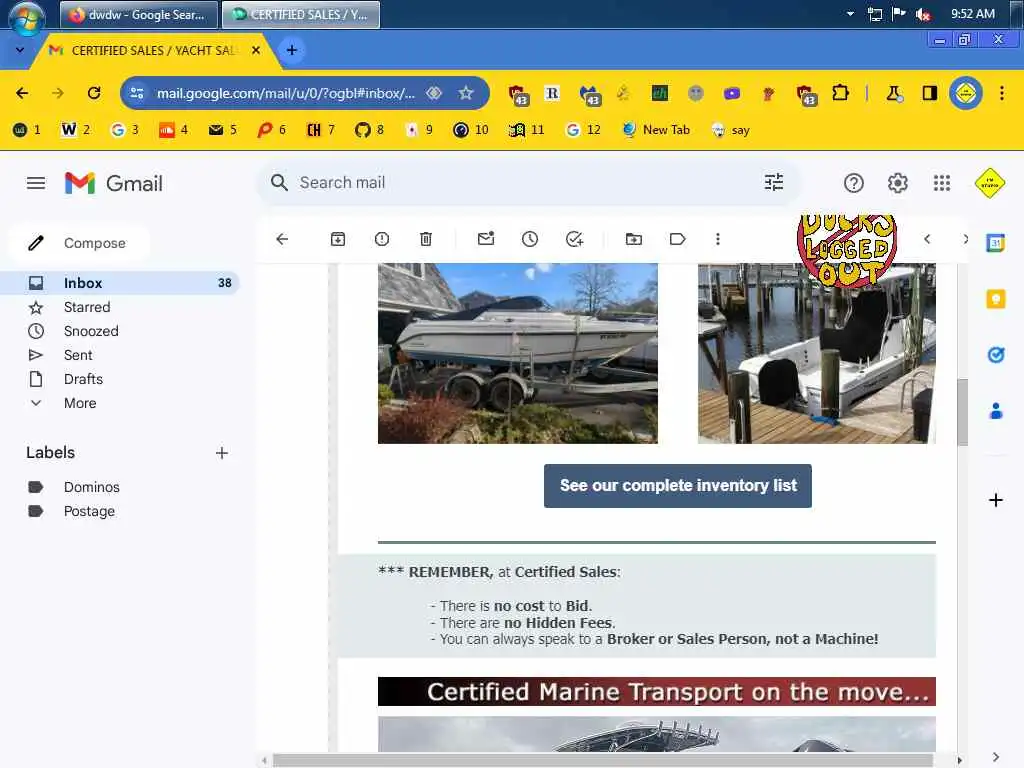Reload the page

[94, 93]
